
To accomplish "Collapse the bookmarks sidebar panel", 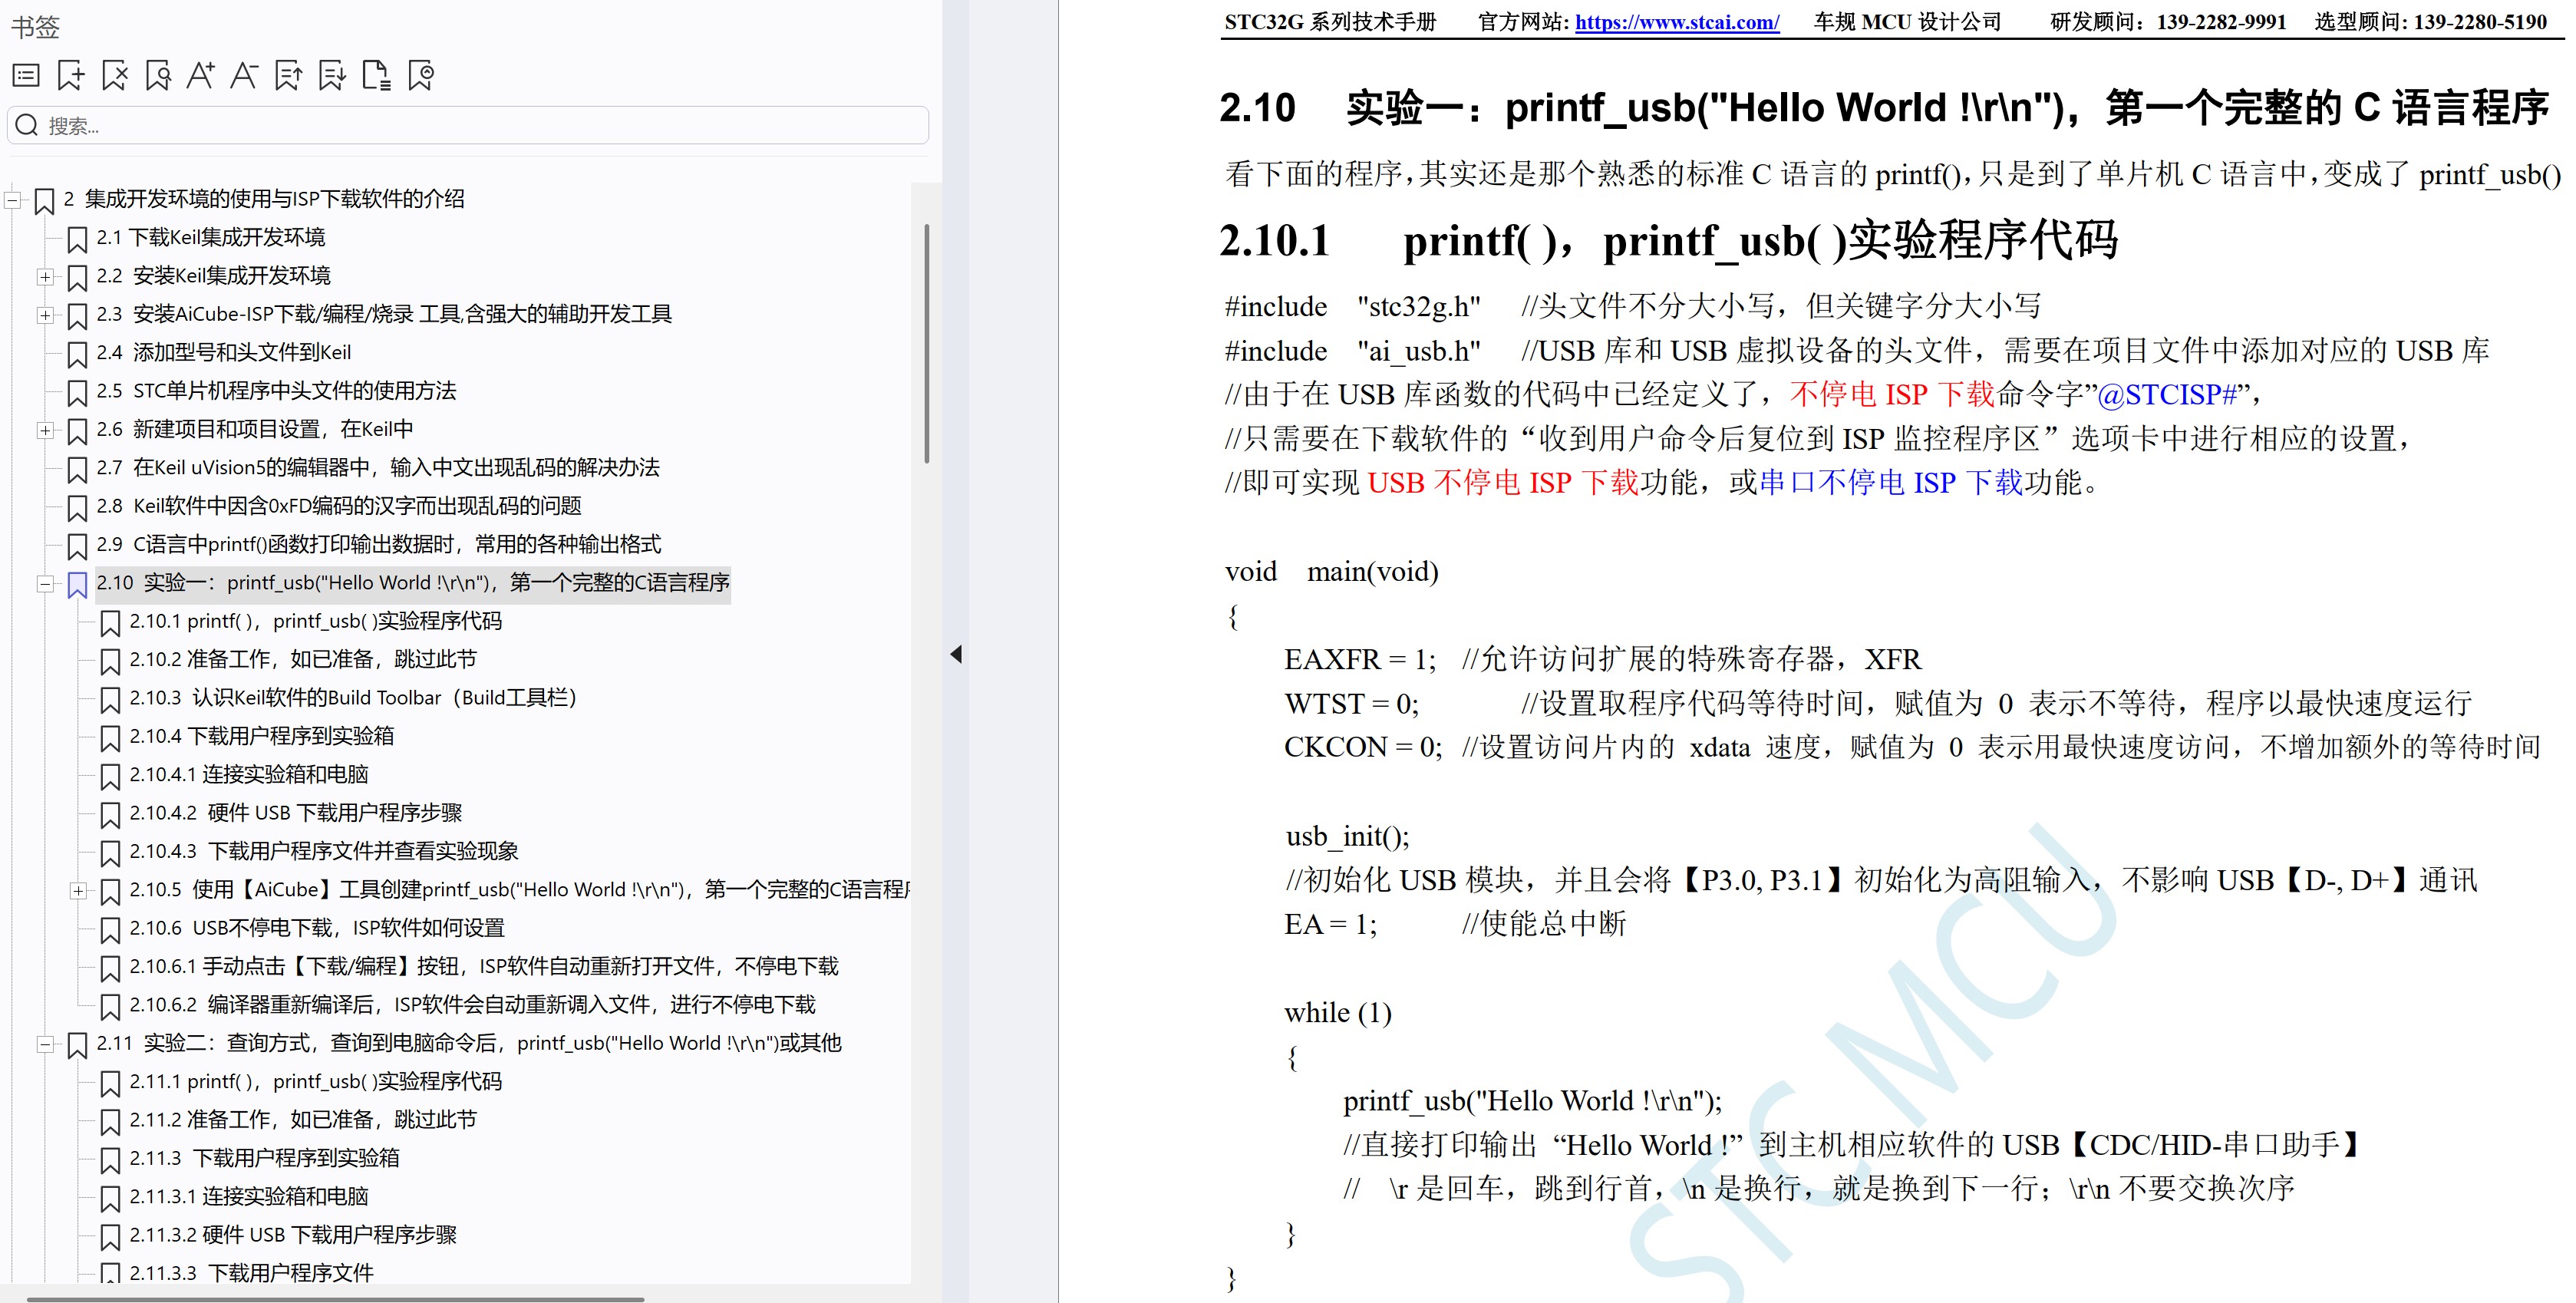I will pos(955,653).
